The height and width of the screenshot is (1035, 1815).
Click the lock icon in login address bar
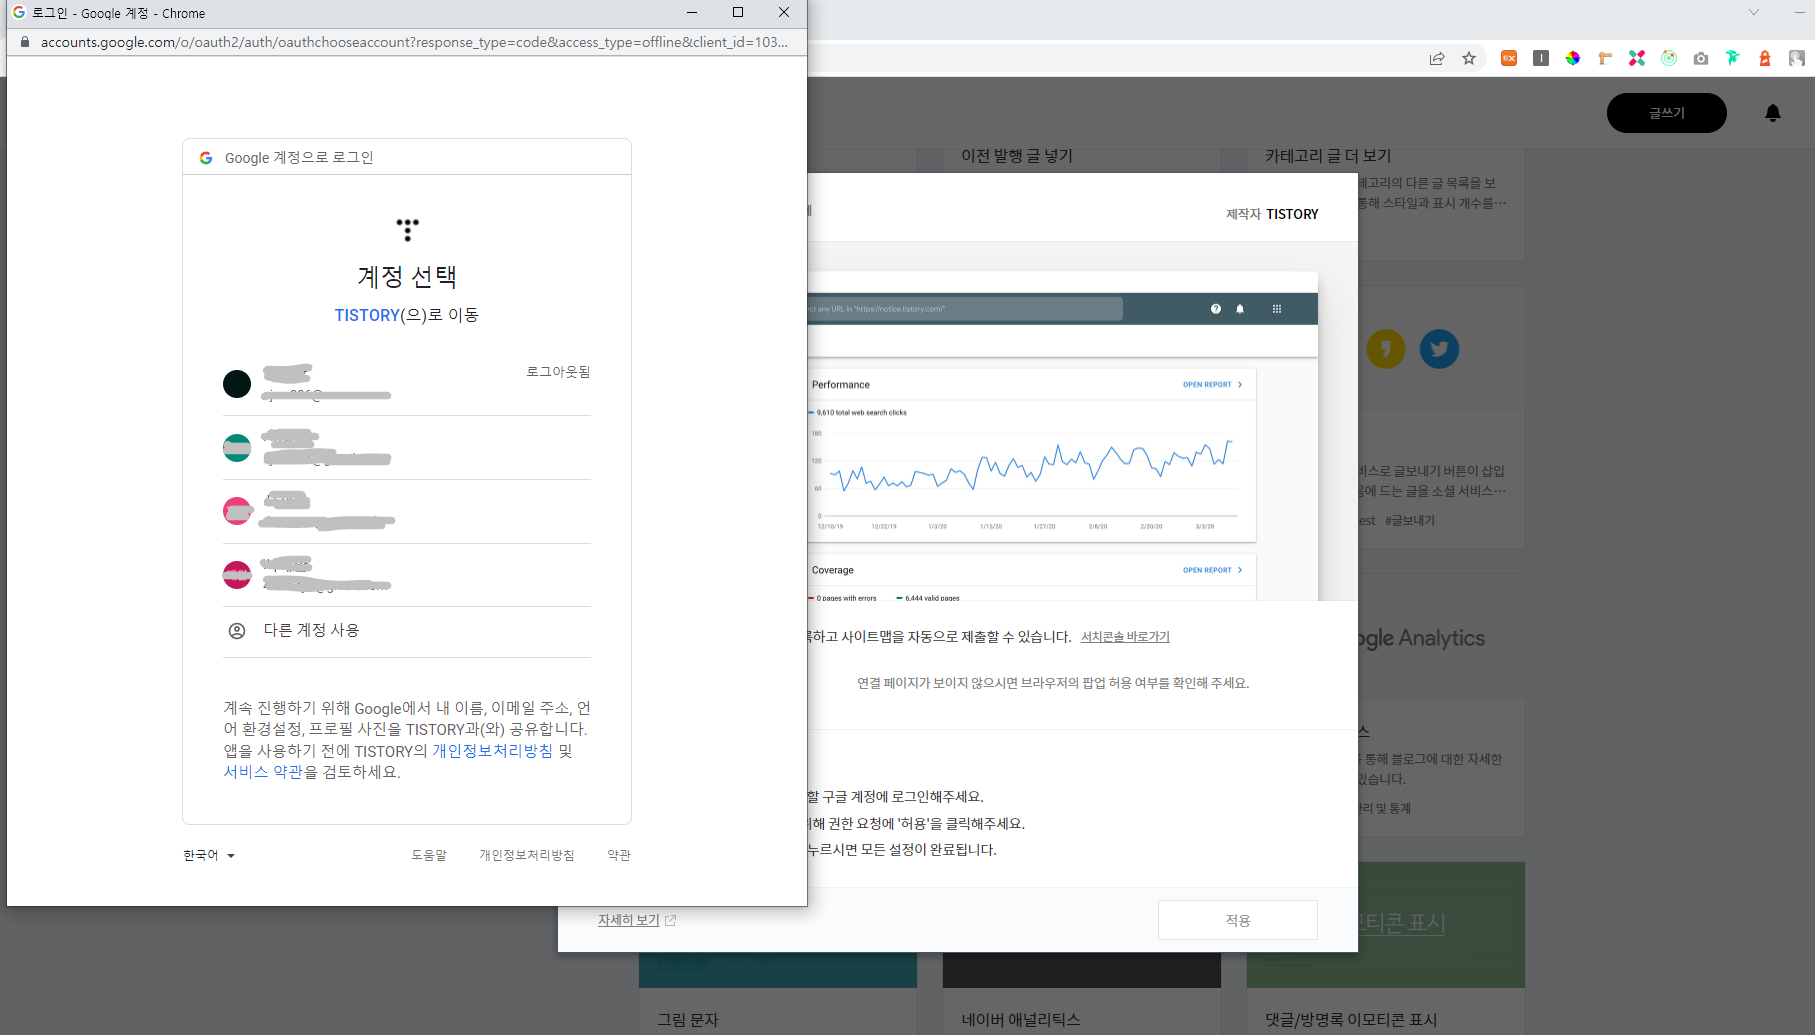25,42
